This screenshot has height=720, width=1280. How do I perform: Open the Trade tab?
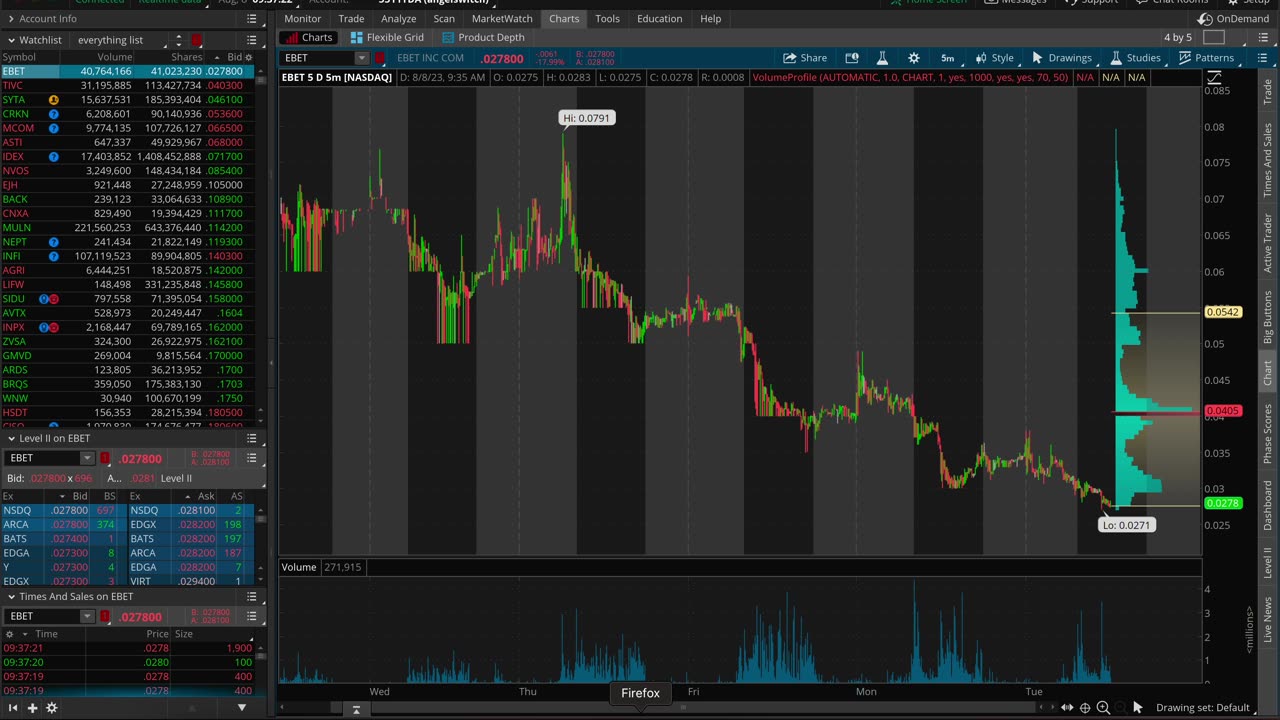click(x=351, y=19)
